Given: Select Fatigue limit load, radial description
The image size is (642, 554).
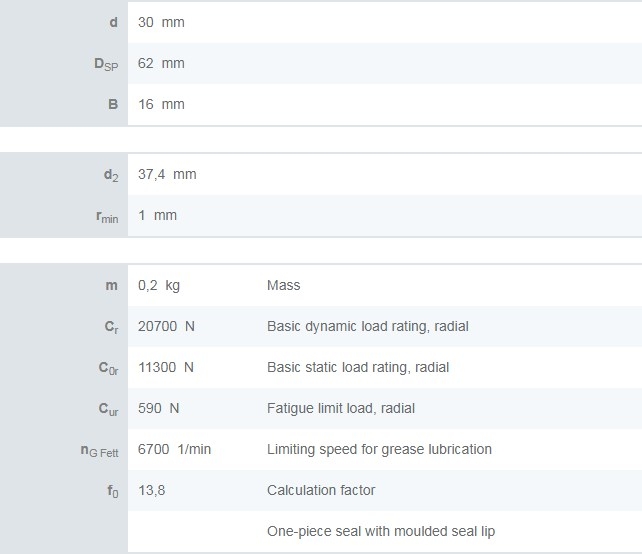Looking at the screenshot, I should pyautogui.click(x=340, y=408).
